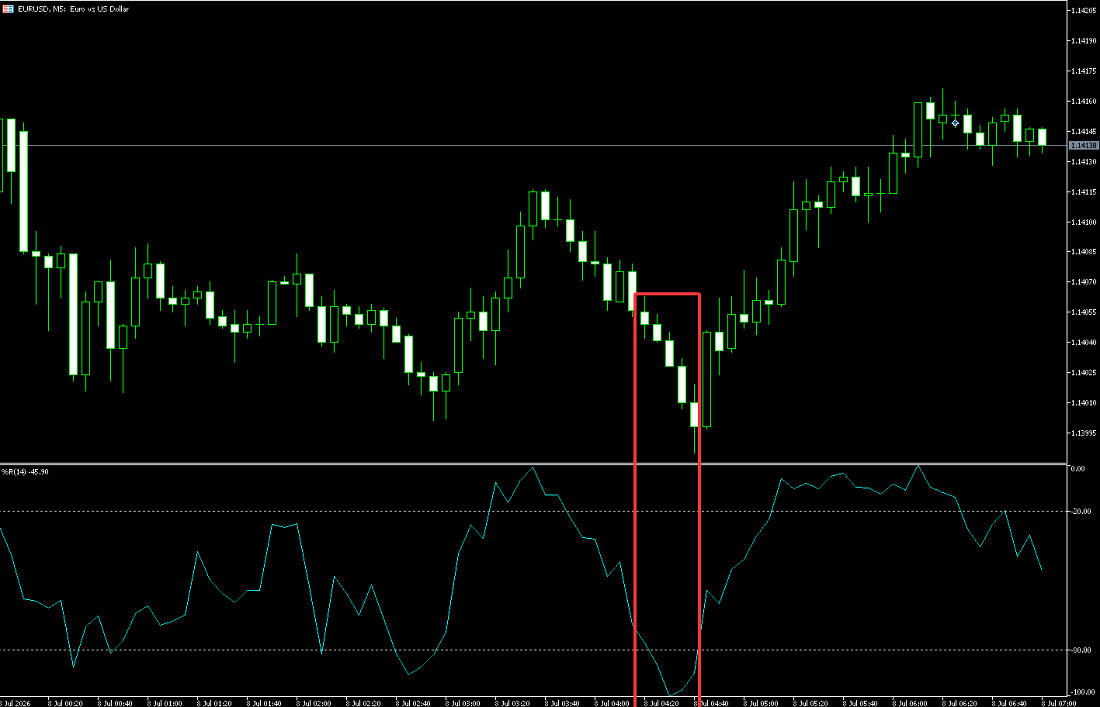
Task: Select the 0.00 mark on indicator scale
Action: (x=1080, y=469)
